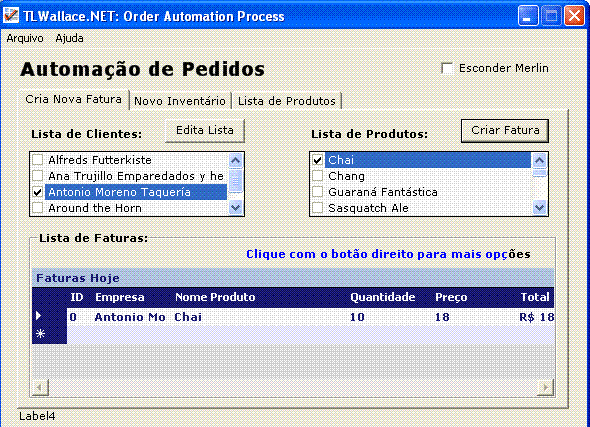Click the Criar Fatura button
This screenshot has height=427, width=590.
point(505,131)
